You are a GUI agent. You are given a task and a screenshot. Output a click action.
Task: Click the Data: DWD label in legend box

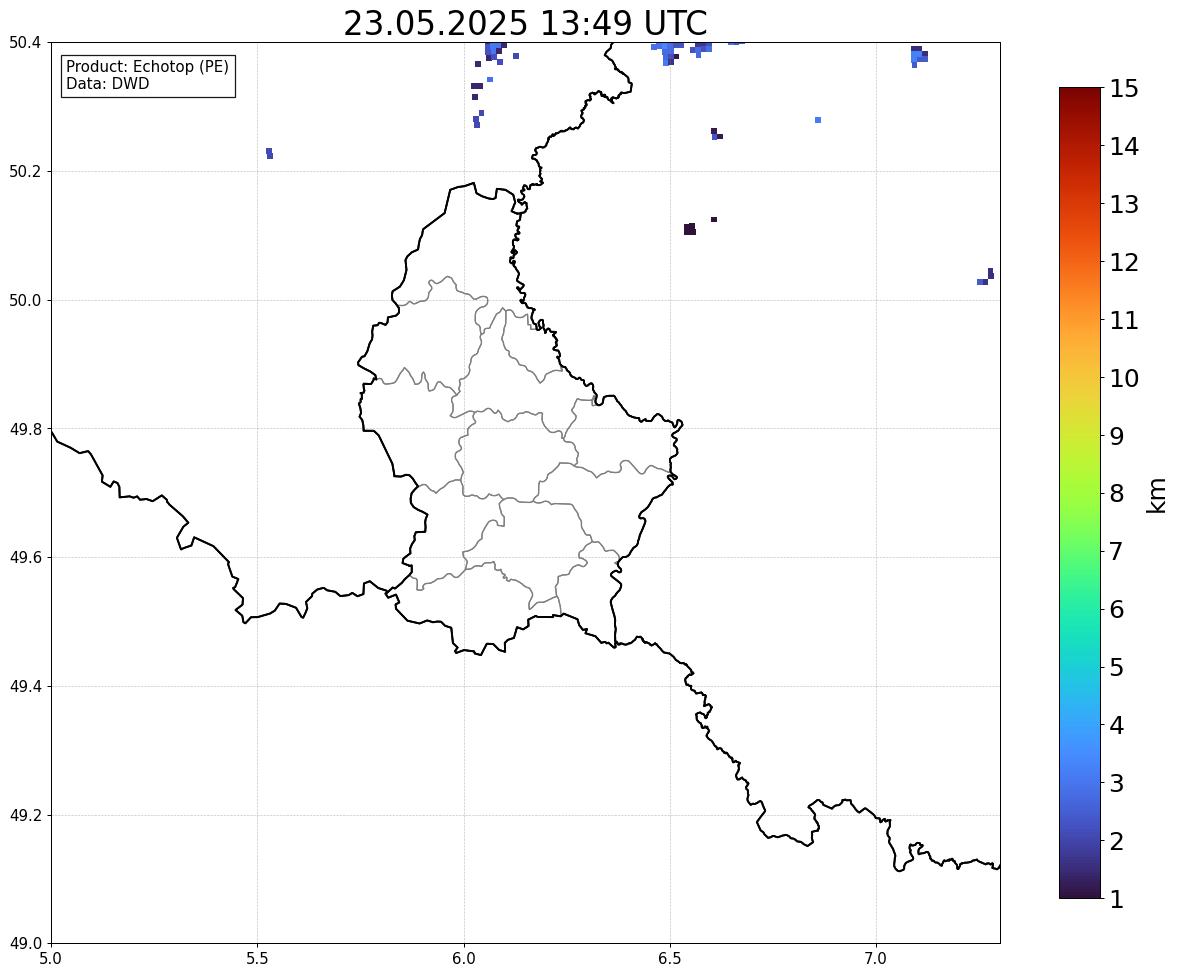tap(107, 83)
